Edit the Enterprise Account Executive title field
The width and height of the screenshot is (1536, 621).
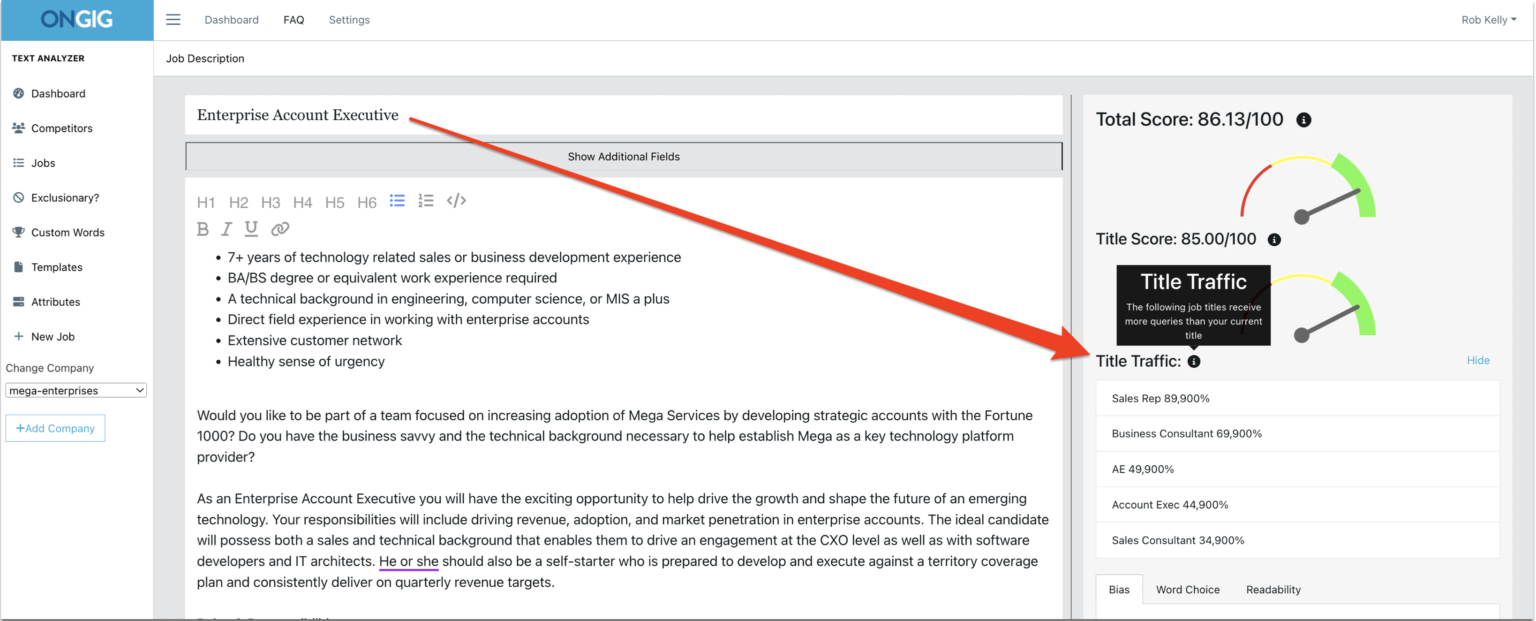(x=297, y=115)
